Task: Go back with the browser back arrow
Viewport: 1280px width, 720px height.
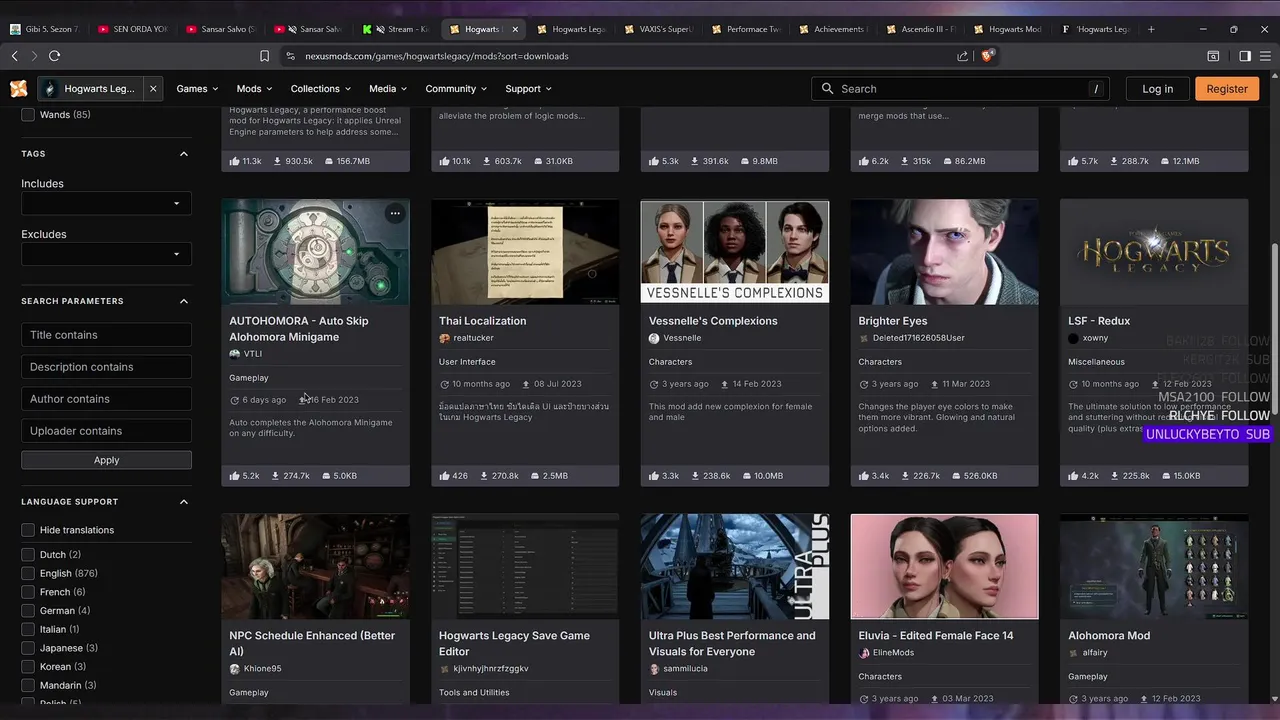Action: tap(15, 56)
